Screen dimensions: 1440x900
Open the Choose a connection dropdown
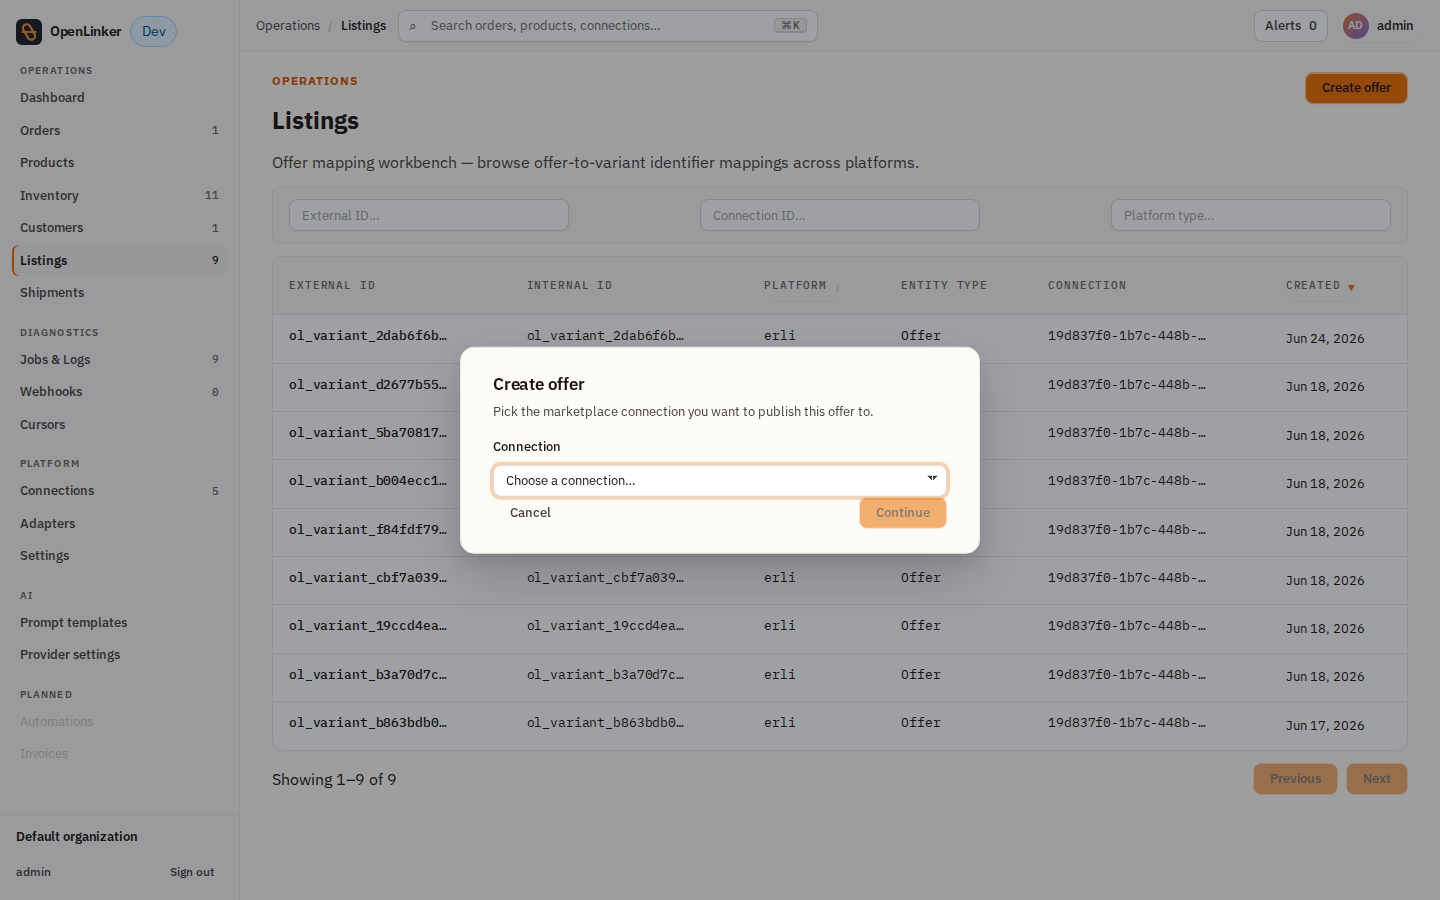tap(719, 481)
